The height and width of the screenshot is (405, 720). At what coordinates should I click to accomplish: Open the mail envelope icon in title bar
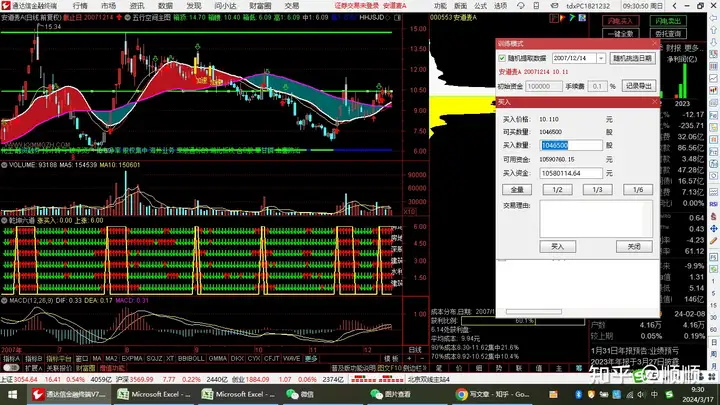pyautogui.click(x=554, y=6)
